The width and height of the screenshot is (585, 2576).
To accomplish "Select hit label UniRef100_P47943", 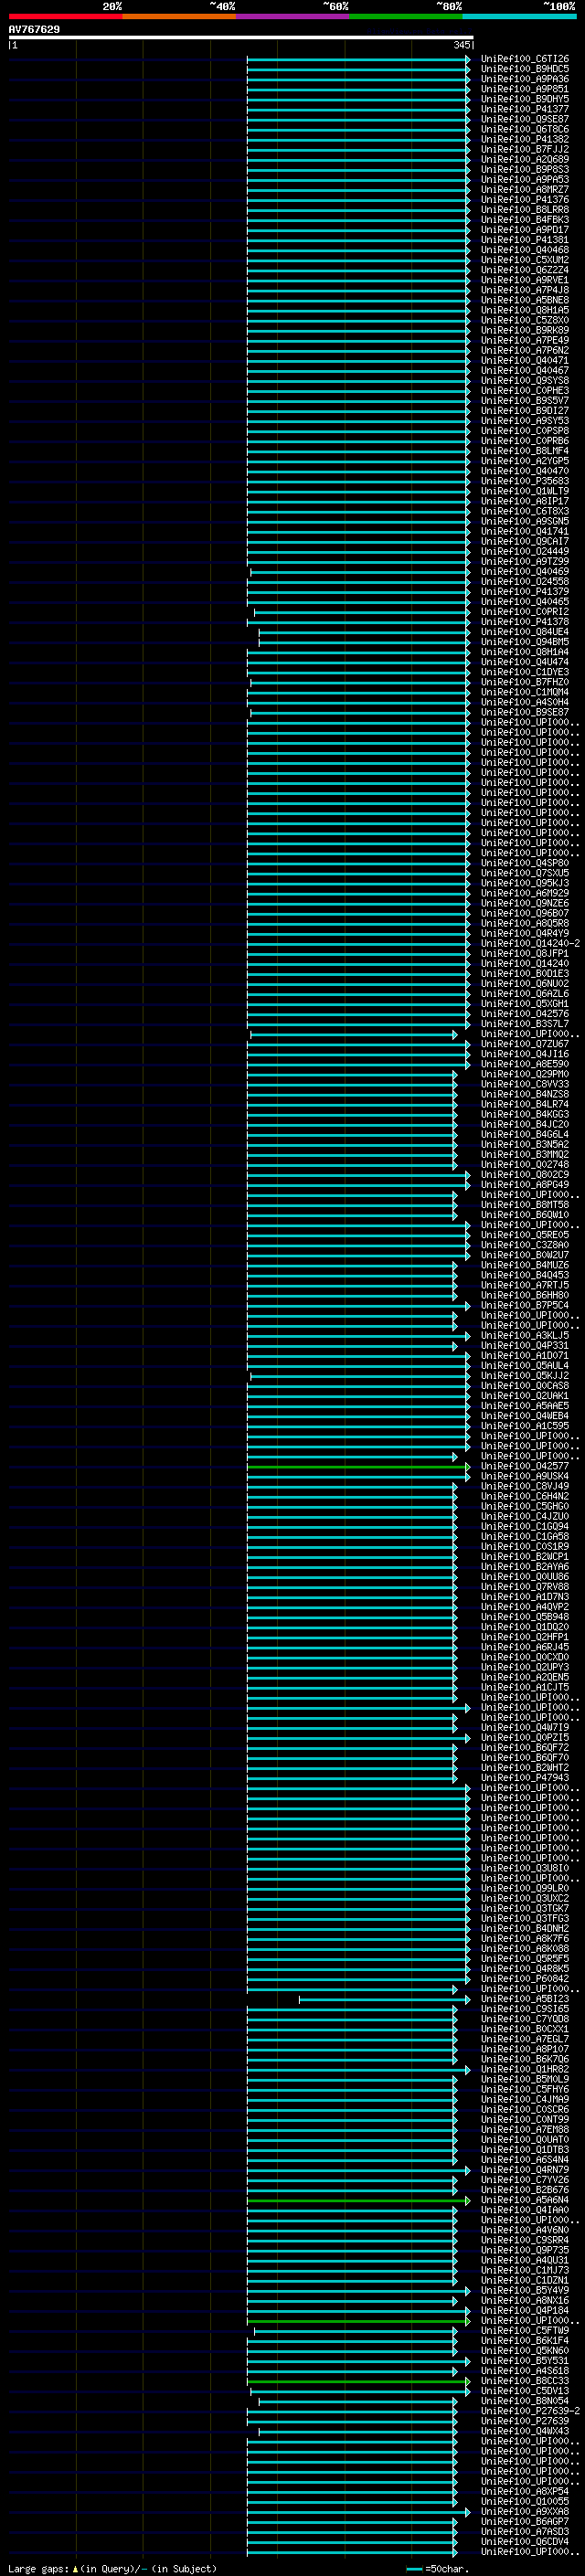I will coord(525,1778).
